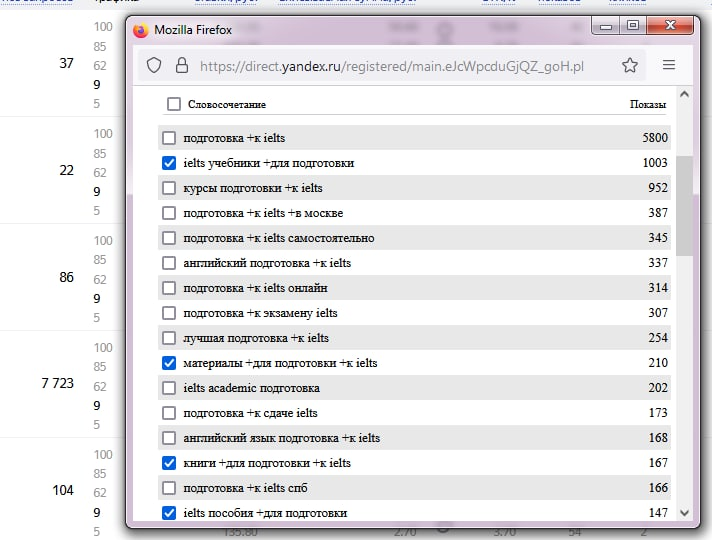This screenshot has width=712, height=540.
Task: Uncheck 'материалы +для подготовки +к ielts'
Action: (x=169, y=362)
